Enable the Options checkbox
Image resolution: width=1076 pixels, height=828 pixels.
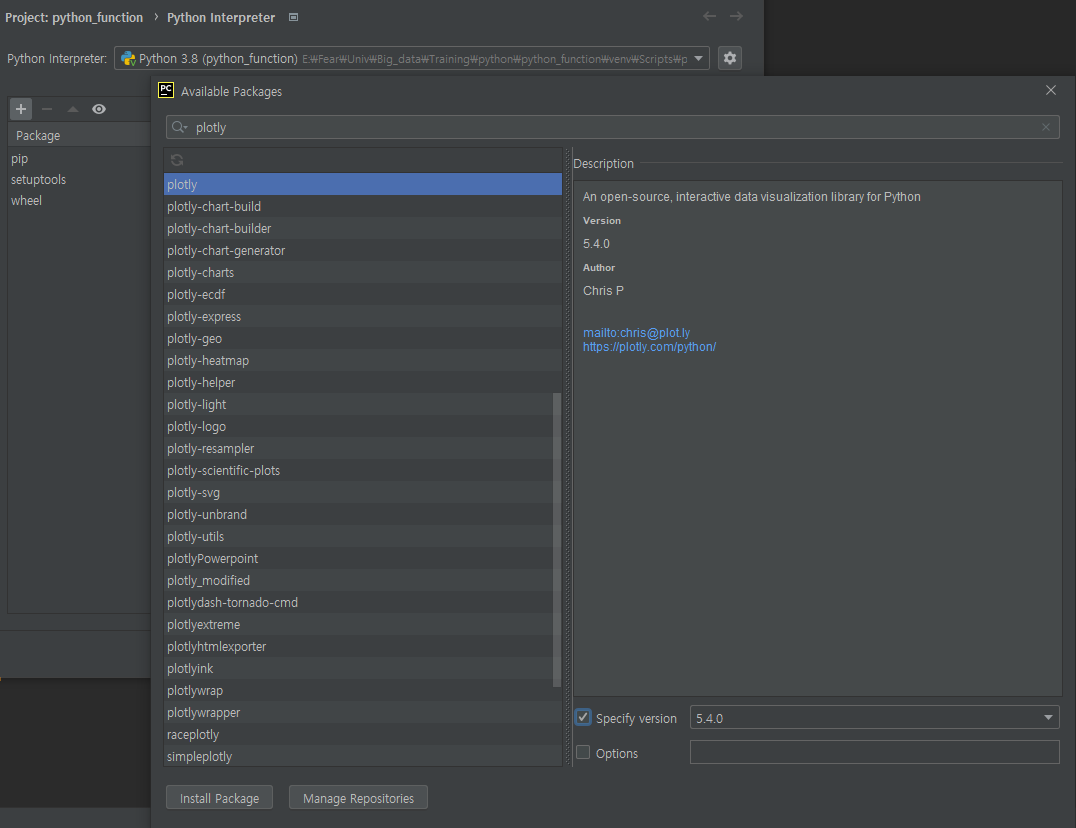click(x=583, y=753)
